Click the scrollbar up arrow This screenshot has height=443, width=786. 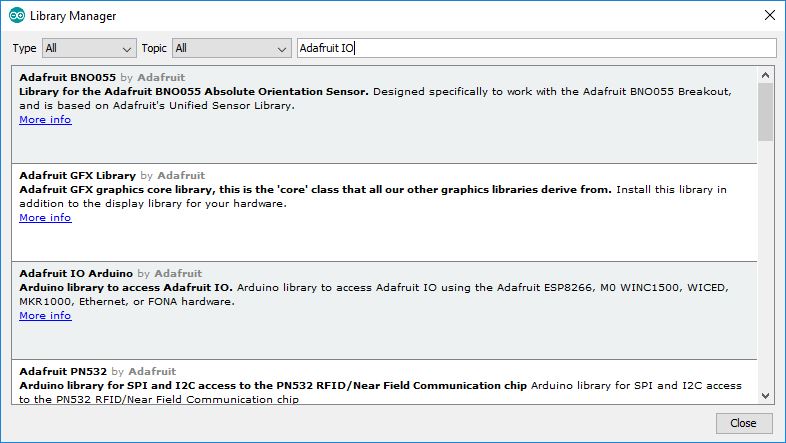(x=766, y=73)
